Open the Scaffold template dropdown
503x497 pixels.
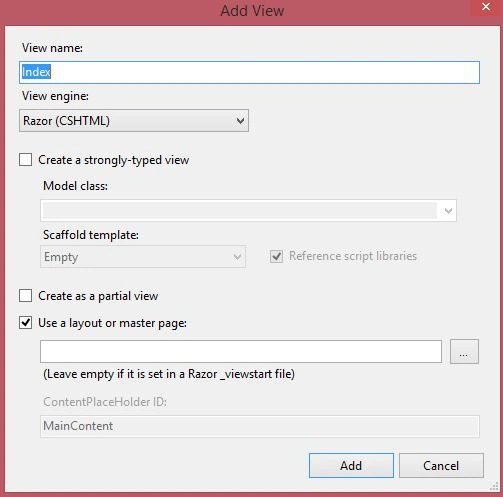pos(143,257)
